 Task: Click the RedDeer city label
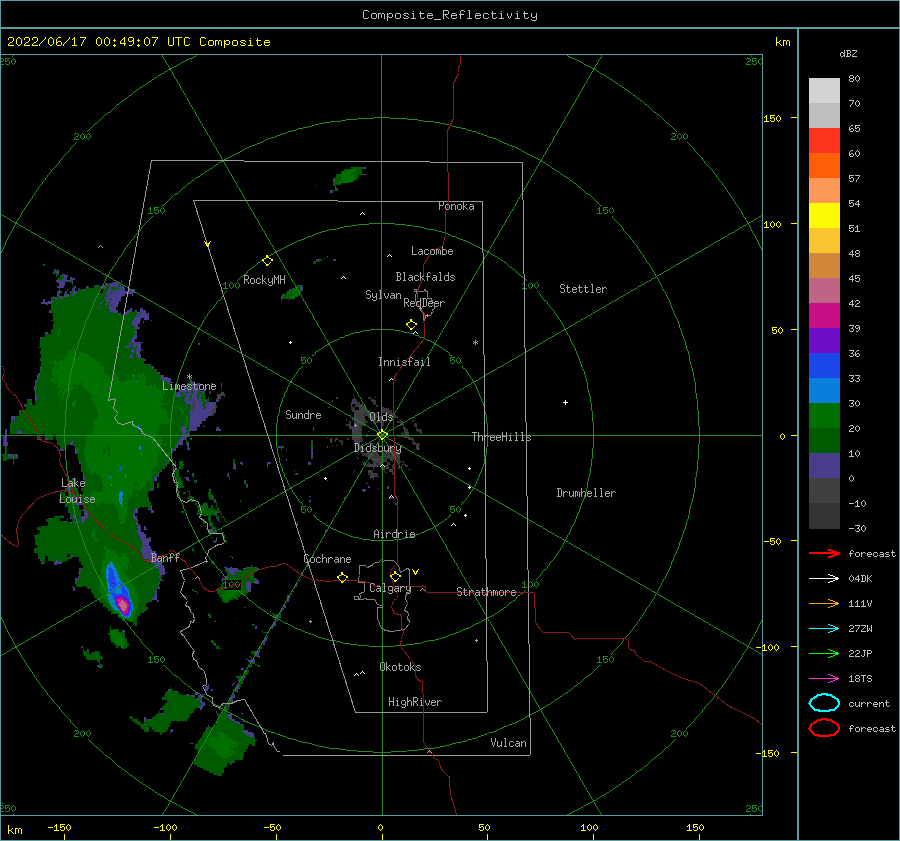point(424,303)
